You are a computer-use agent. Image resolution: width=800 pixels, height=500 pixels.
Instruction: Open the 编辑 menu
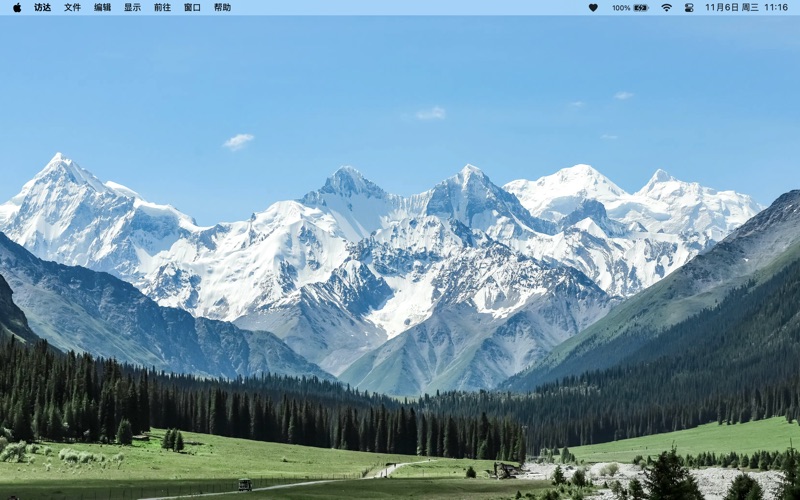[103, 8]
